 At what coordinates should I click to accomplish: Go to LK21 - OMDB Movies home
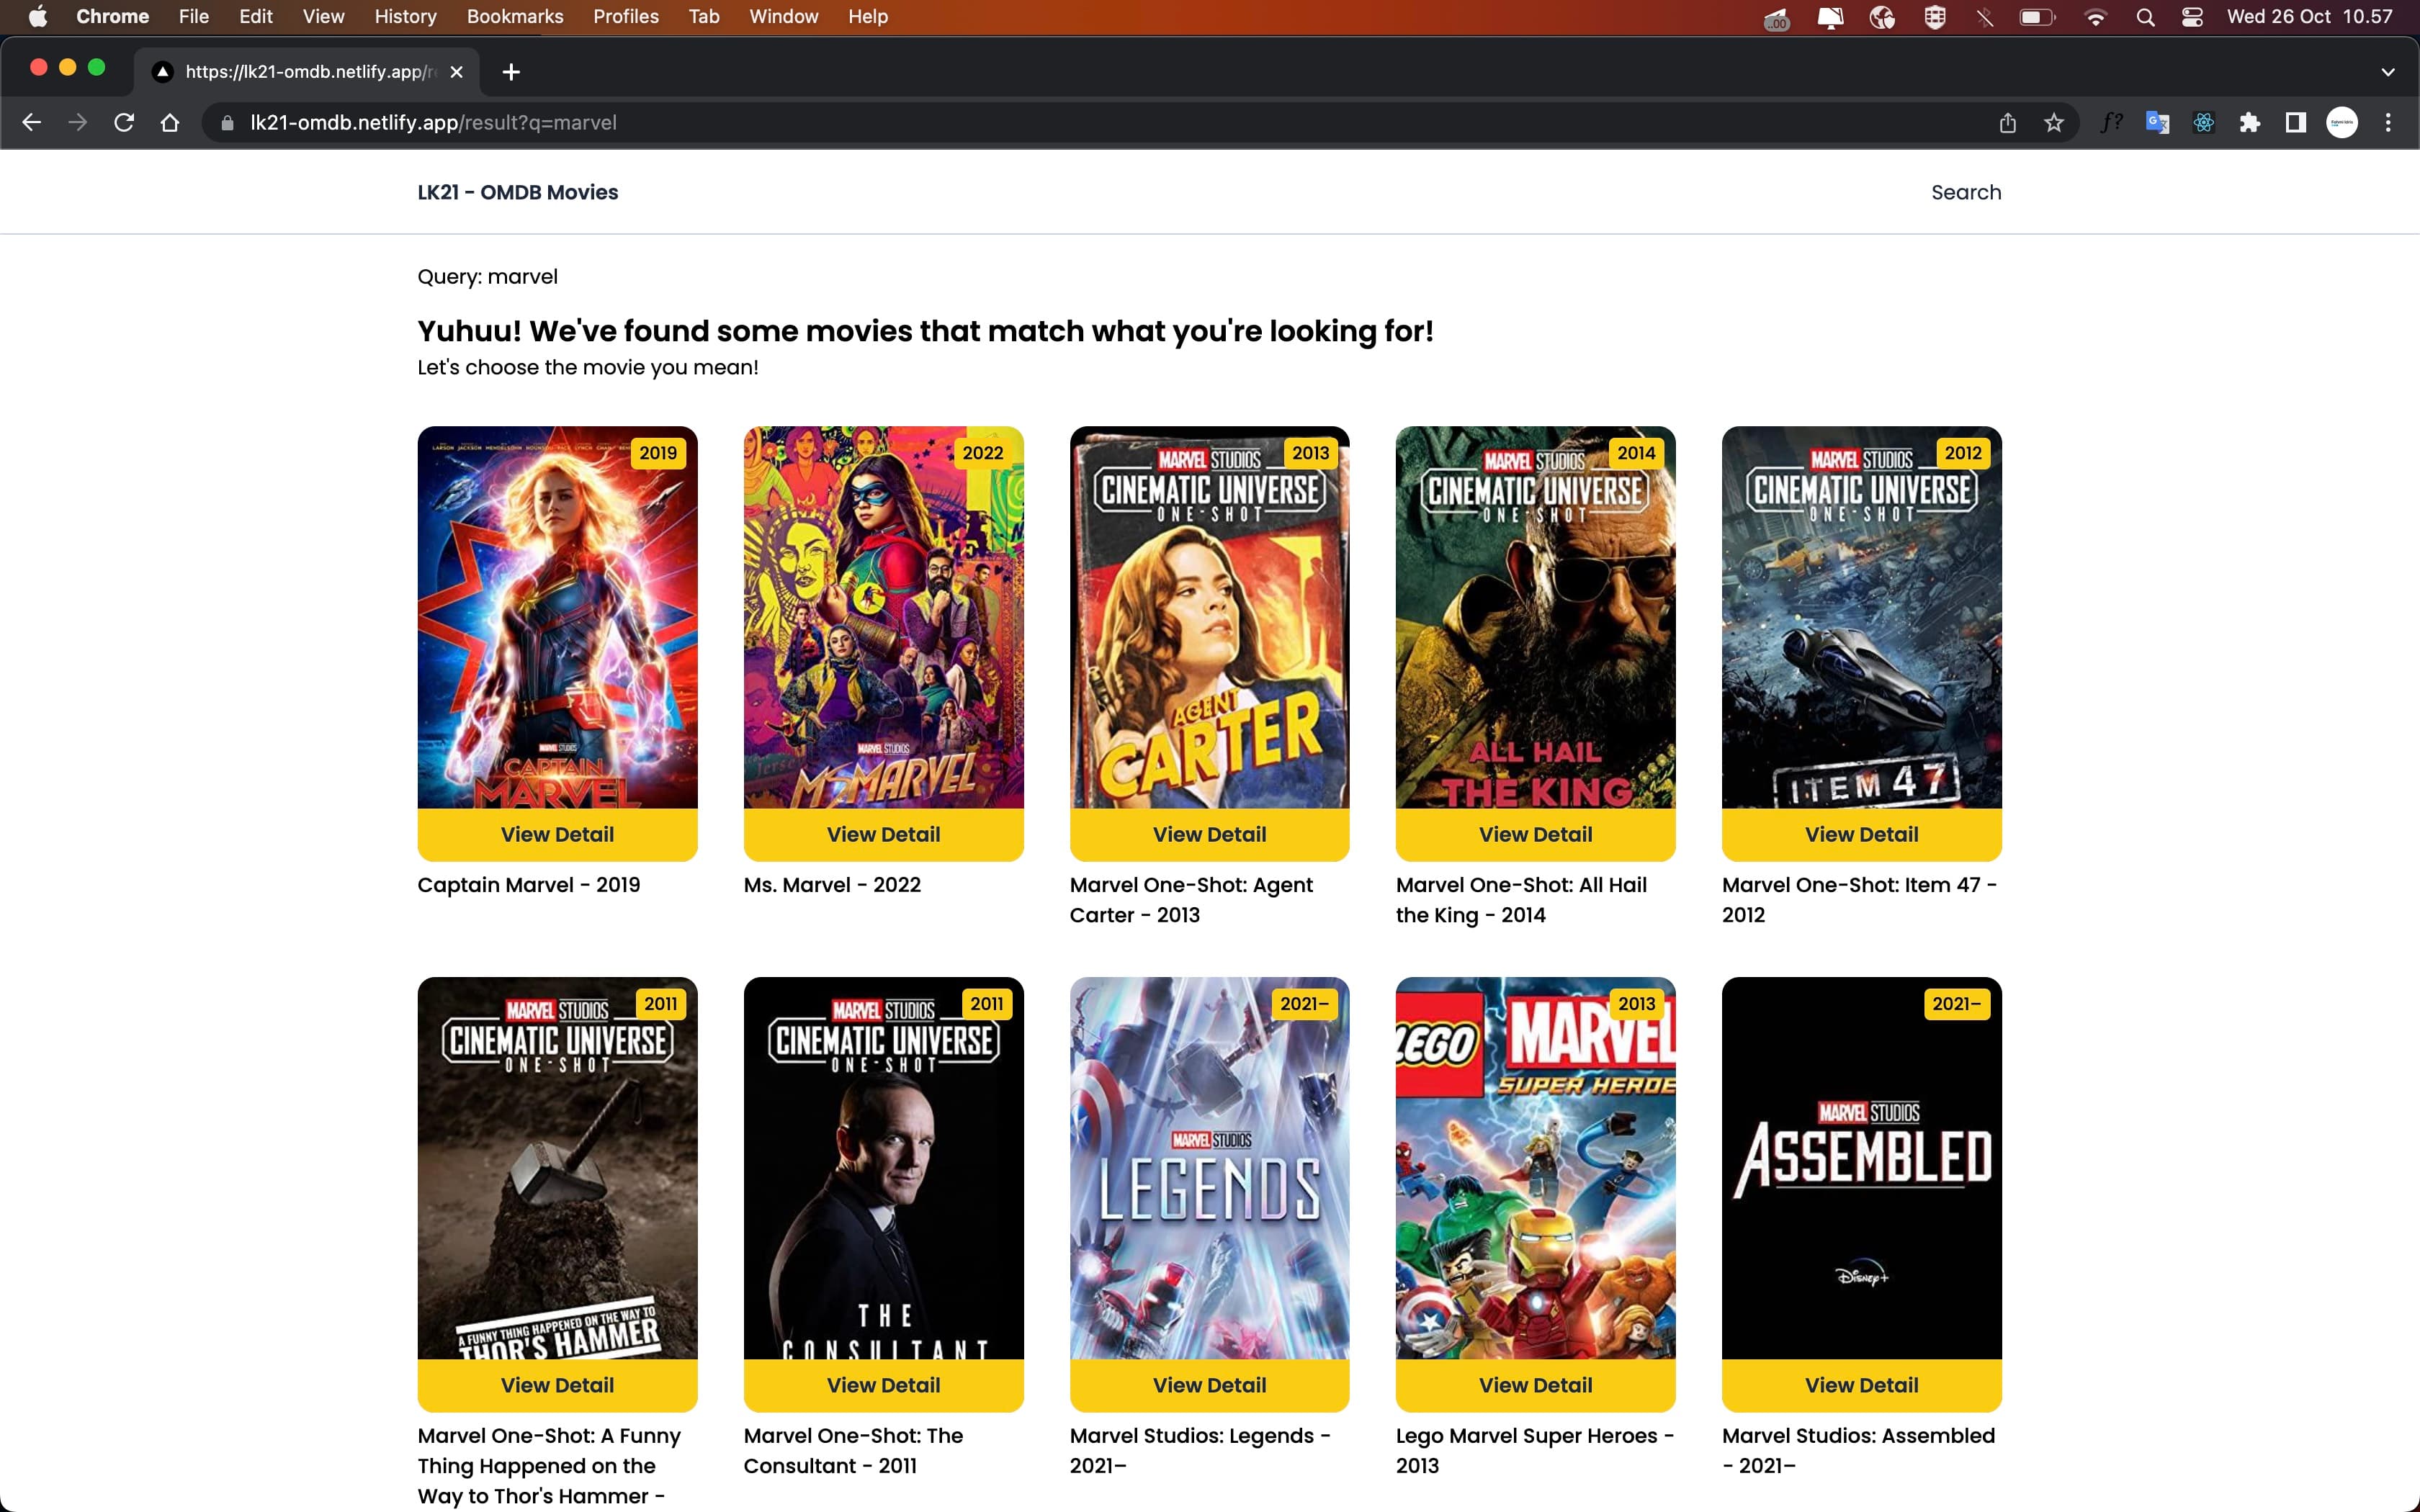[518, 192]
